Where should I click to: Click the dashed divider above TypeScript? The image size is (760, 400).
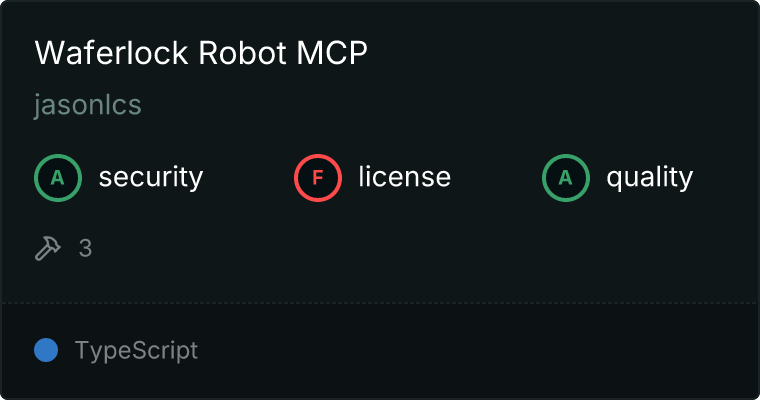coord(380,303)
